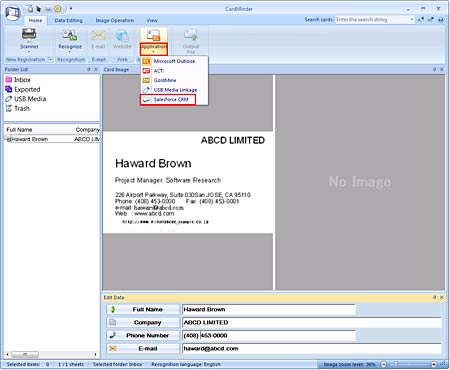The width and height of the screenshot is (450, 370).
Task: Click the E-mail address input field
Action: tap(312, 348)
